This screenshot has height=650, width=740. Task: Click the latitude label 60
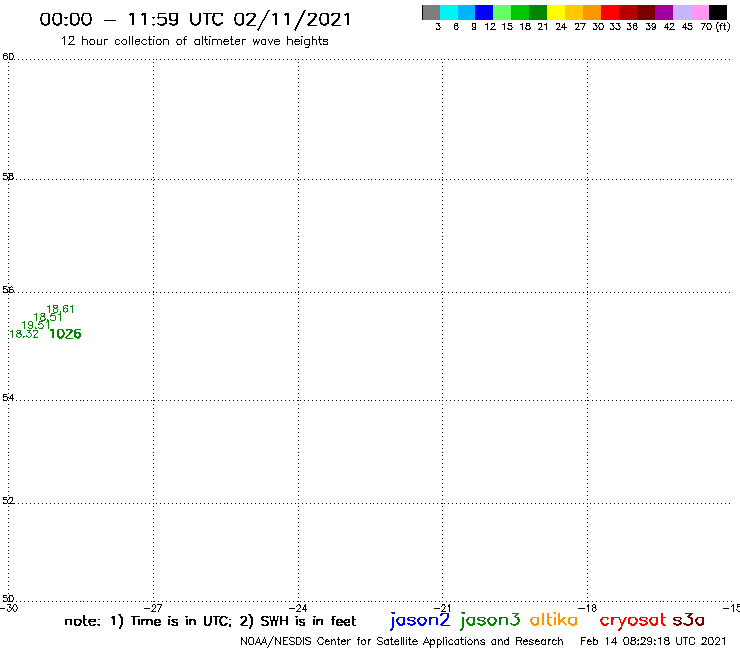pyautogui.click(x=8, y=57)
